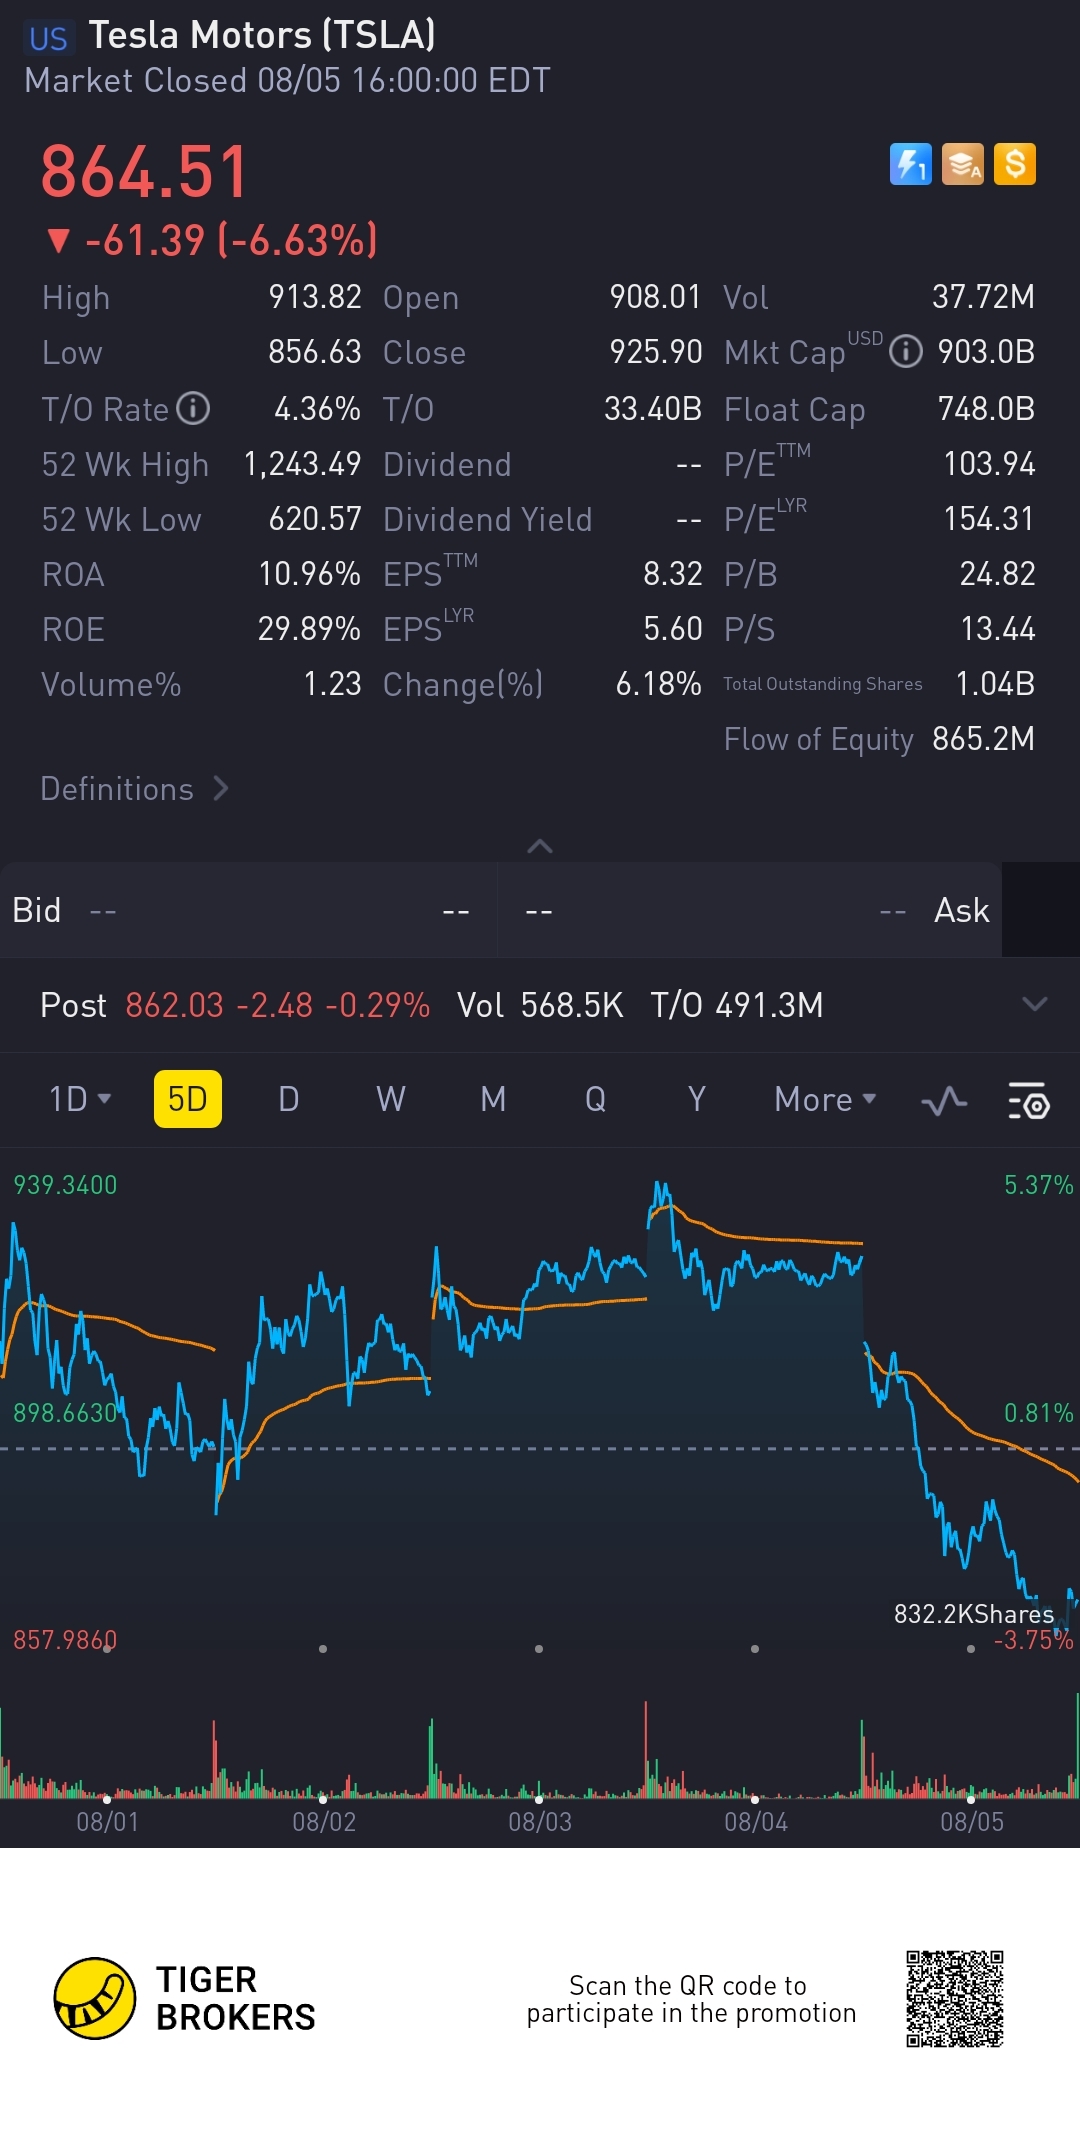Tap the Mkt Cap value 903.0B
The width and height of the screenshot is (1080, 2150).
pos(986,352)
